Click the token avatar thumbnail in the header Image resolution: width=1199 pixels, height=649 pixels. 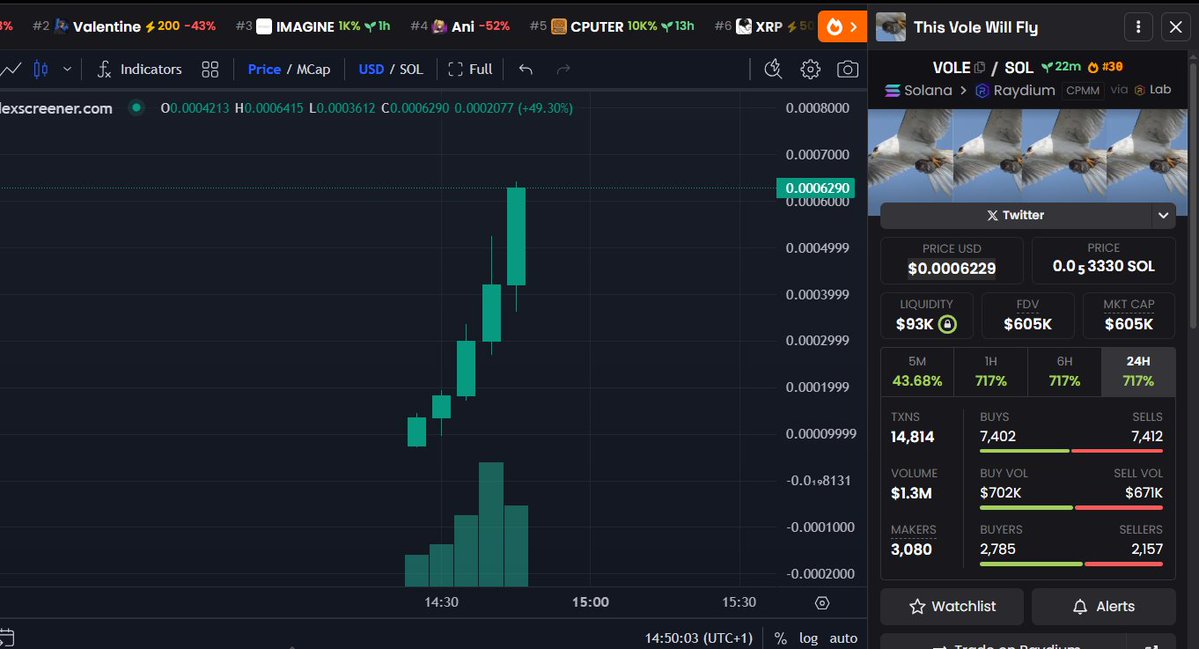click(x=891, y=27)
